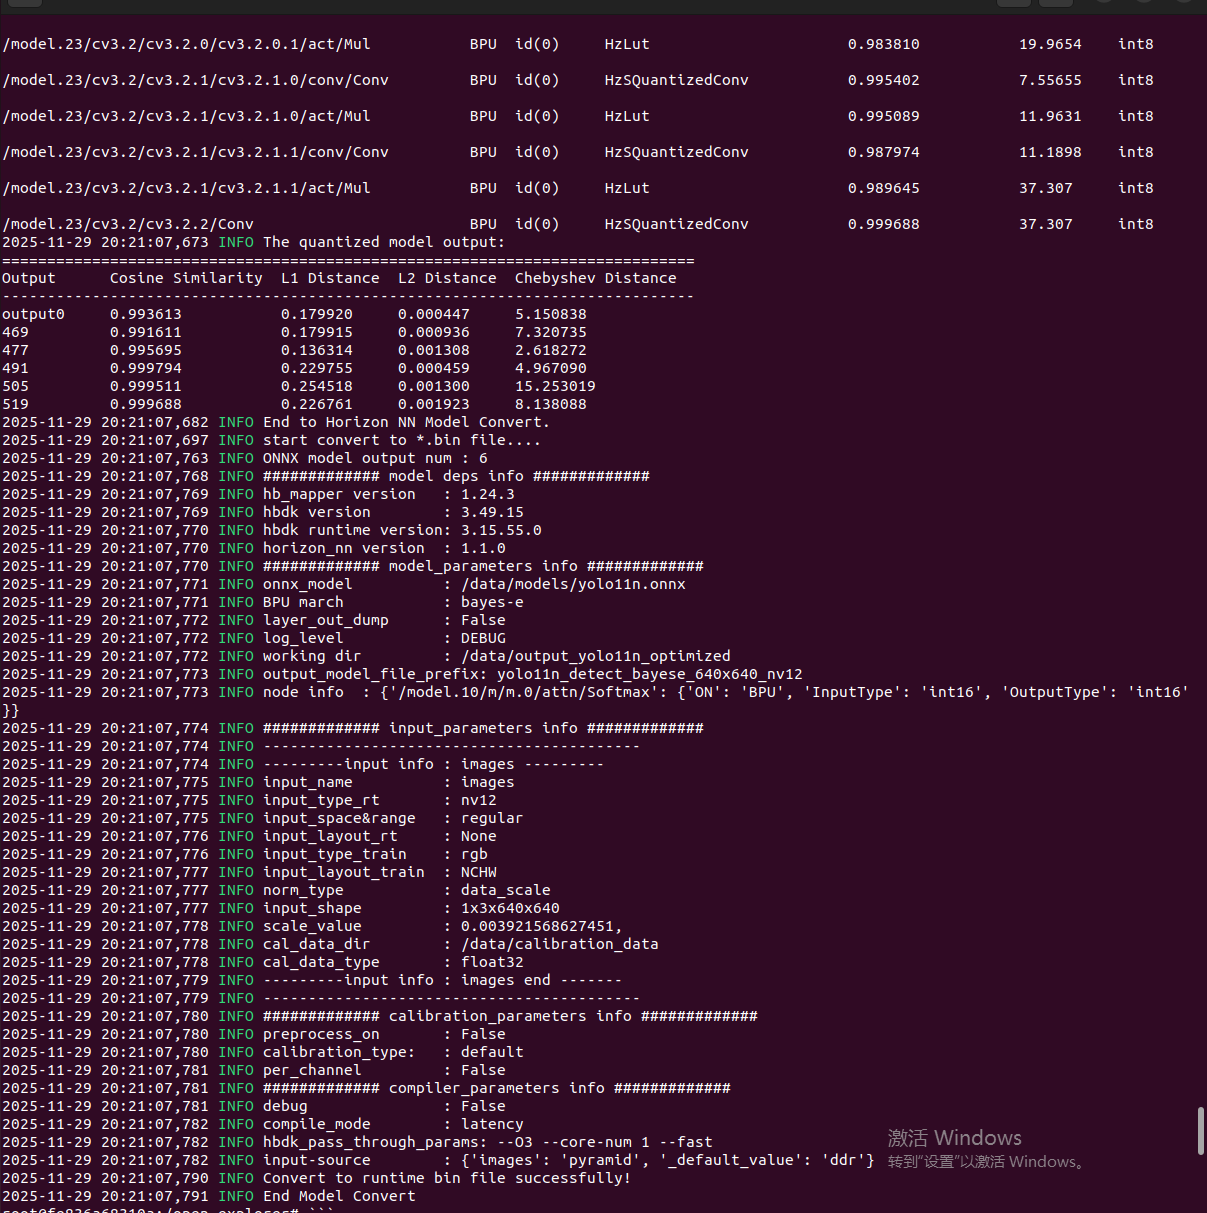The width and height of the screenshot is (1207, 1213).
Task: Click the input_space&range value 'regular'
Action: tap(492, 818)
